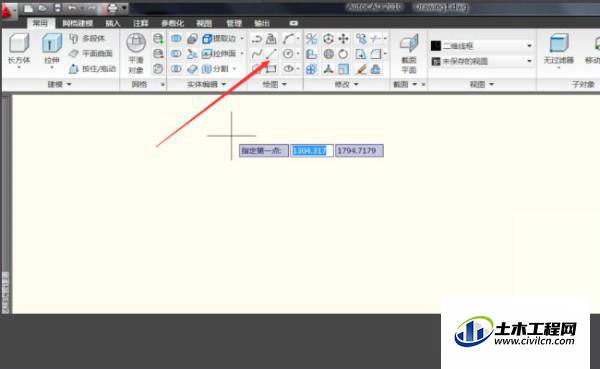Click the Smooth Object (平滑对象) button
Image resolution: width=600 pixels, height=369 pixels.
click(x=136, y=53)
